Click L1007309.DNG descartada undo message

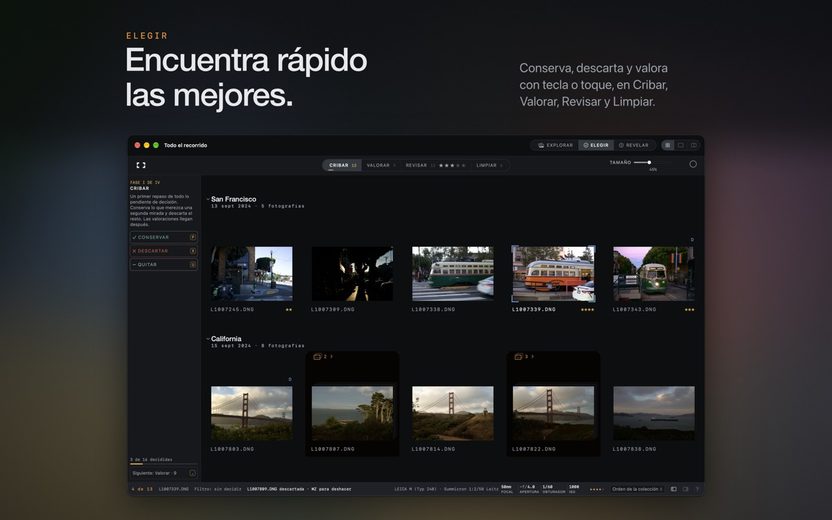click(299, 489)
